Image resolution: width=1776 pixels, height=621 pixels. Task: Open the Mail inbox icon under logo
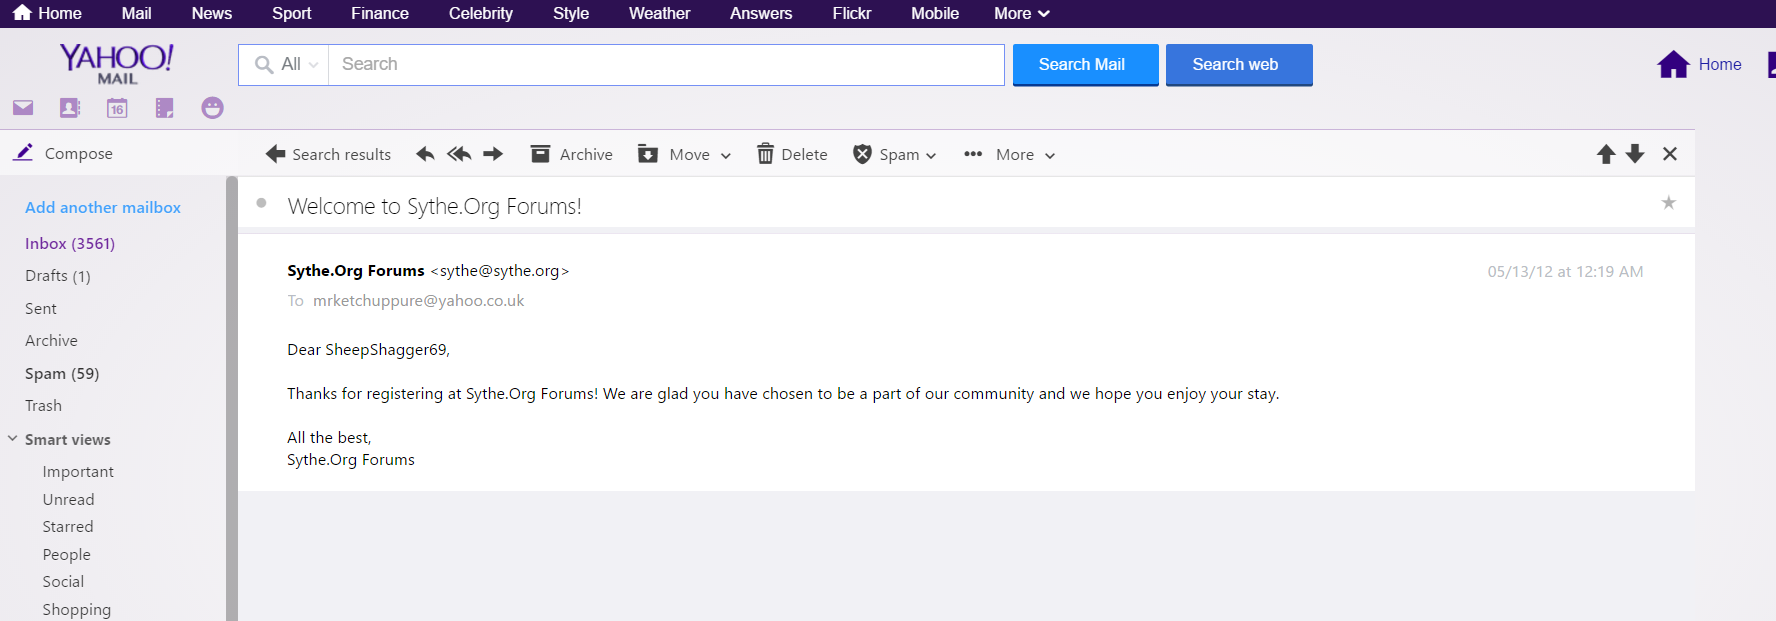coord(23,108)
